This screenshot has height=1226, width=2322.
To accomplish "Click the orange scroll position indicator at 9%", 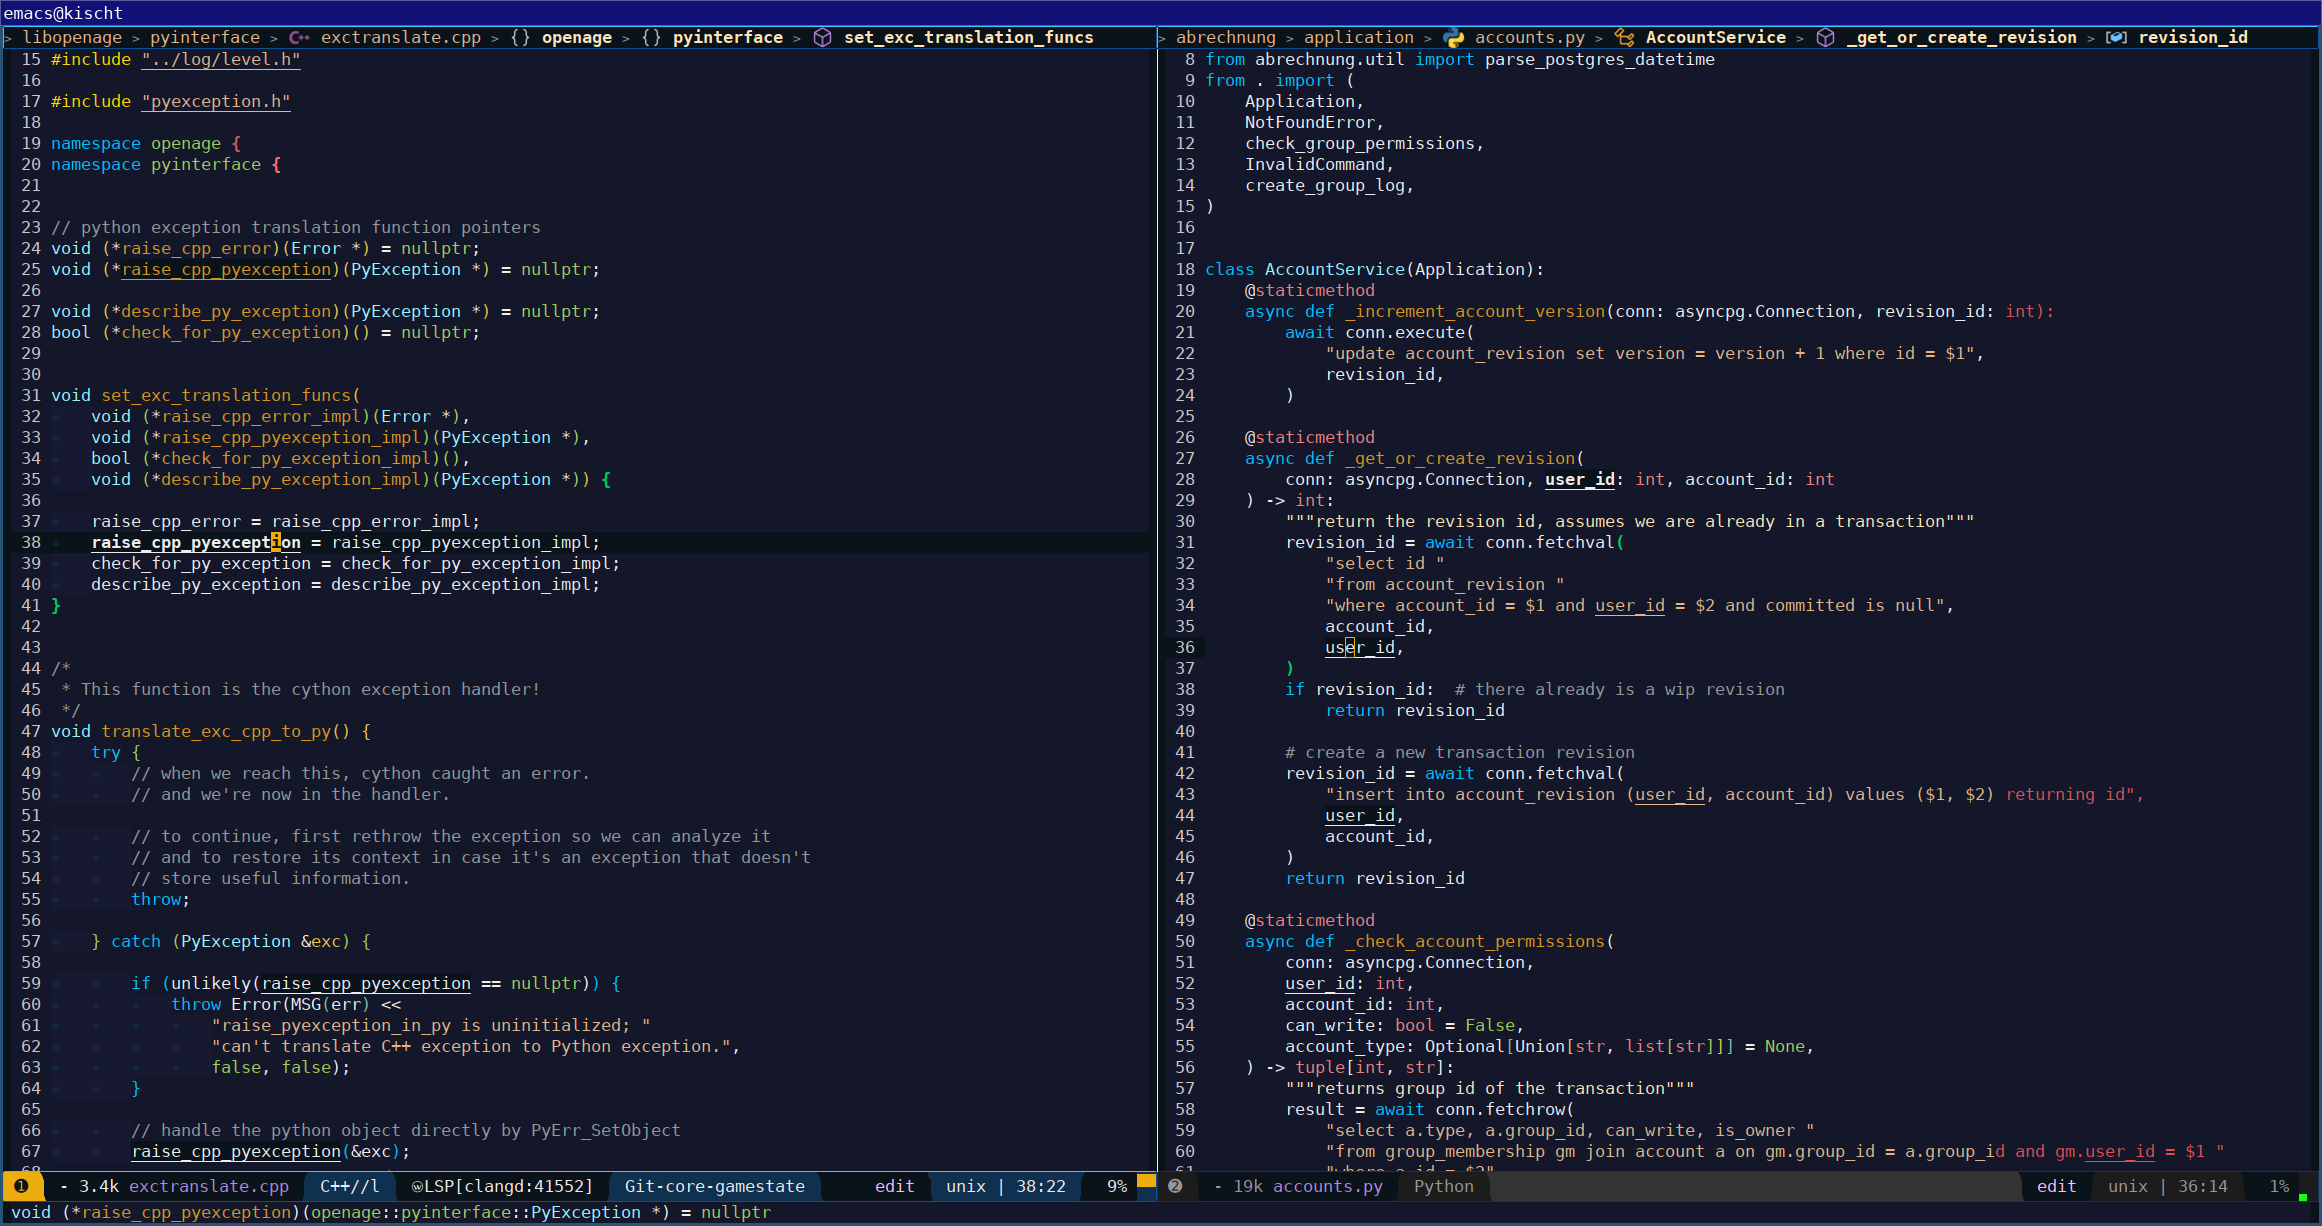I will click(1146, 1181).
